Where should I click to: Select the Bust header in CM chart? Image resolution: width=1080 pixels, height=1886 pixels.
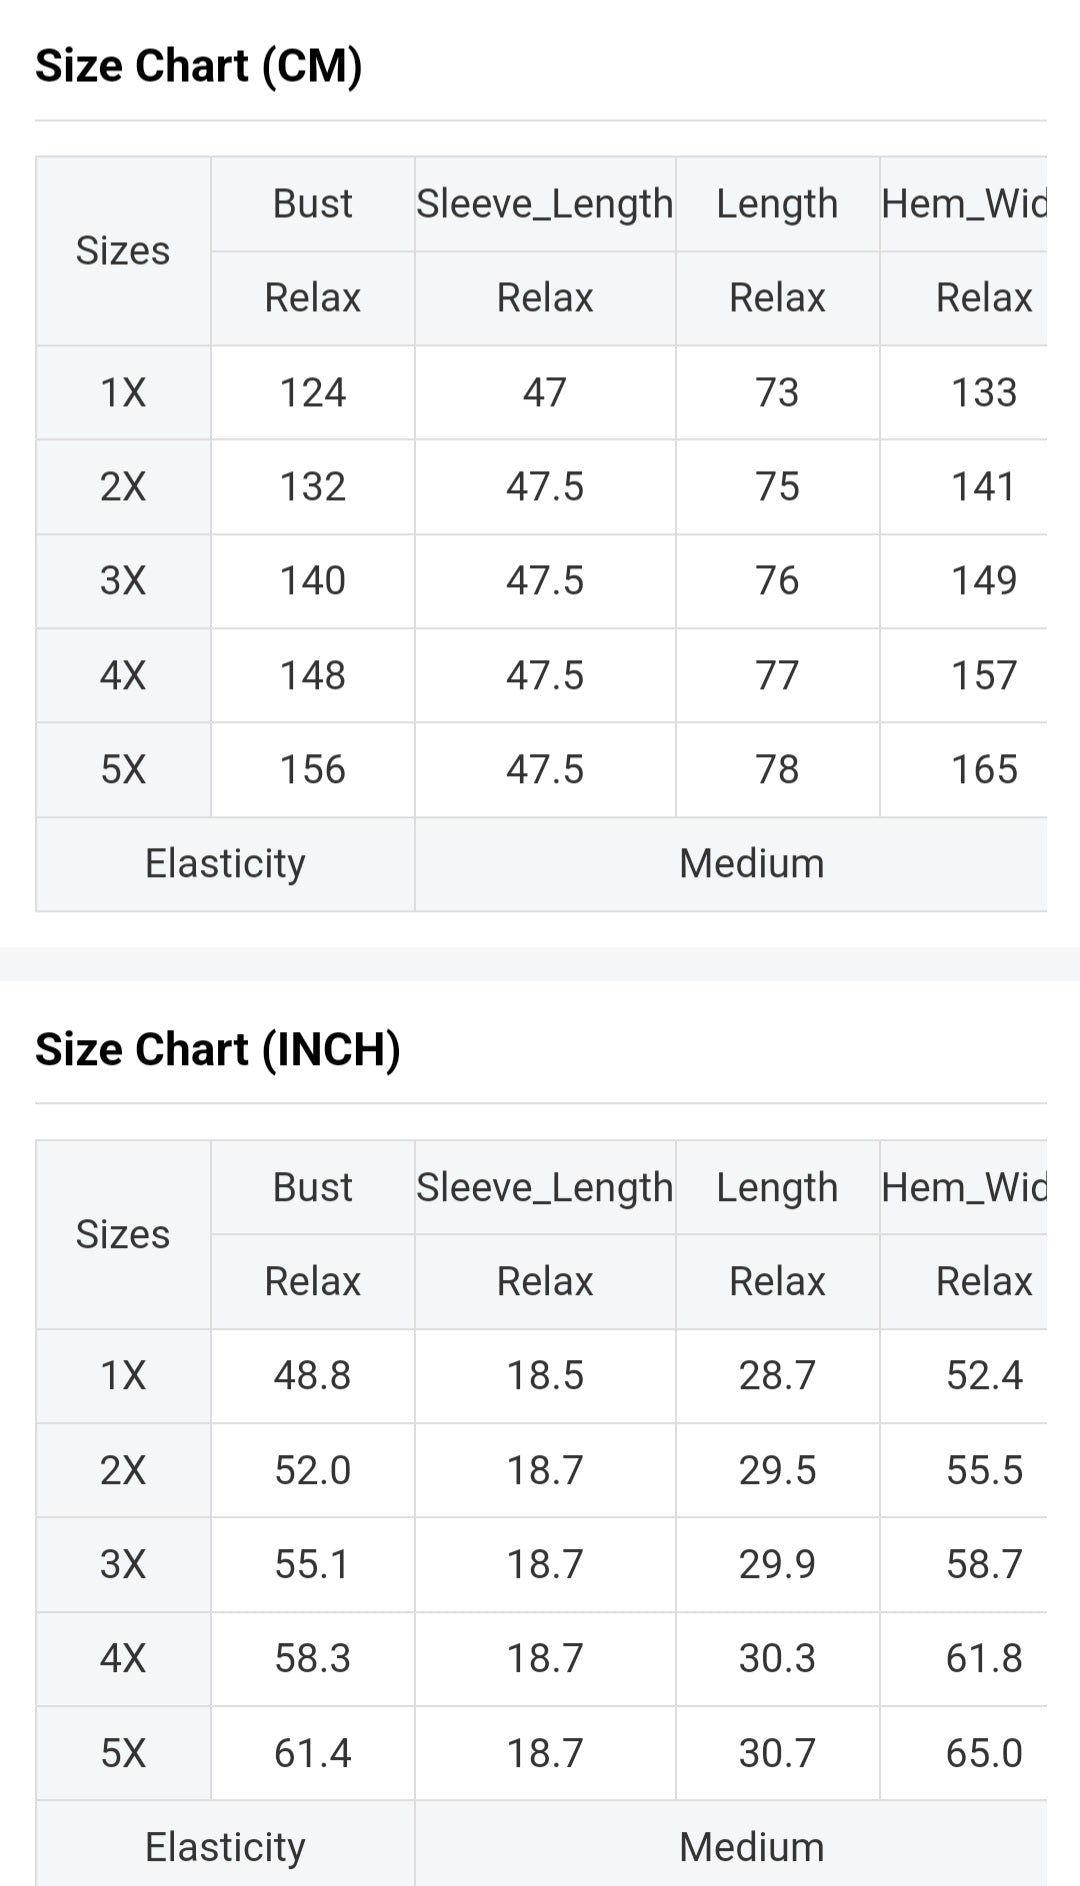312,204
